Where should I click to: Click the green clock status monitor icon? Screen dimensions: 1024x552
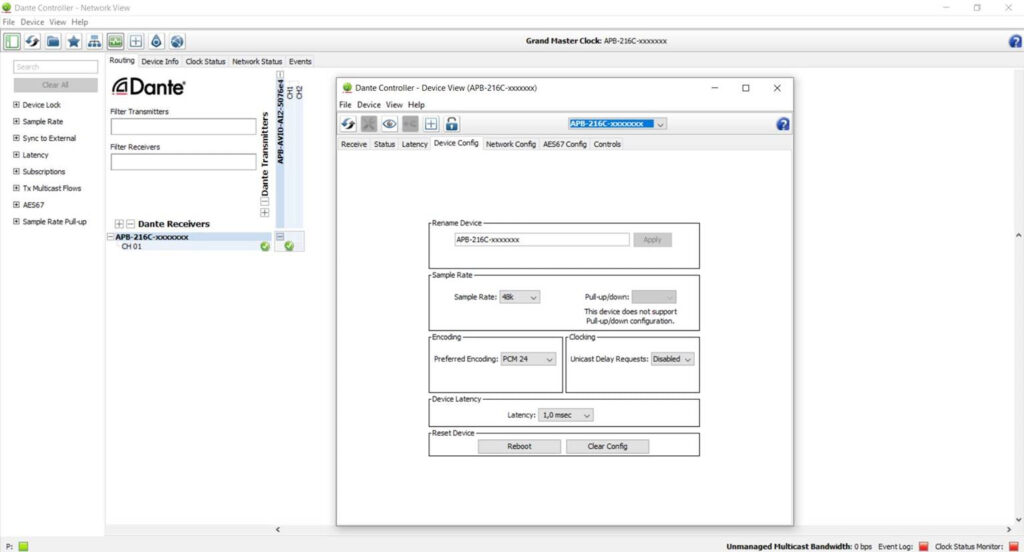115,41
